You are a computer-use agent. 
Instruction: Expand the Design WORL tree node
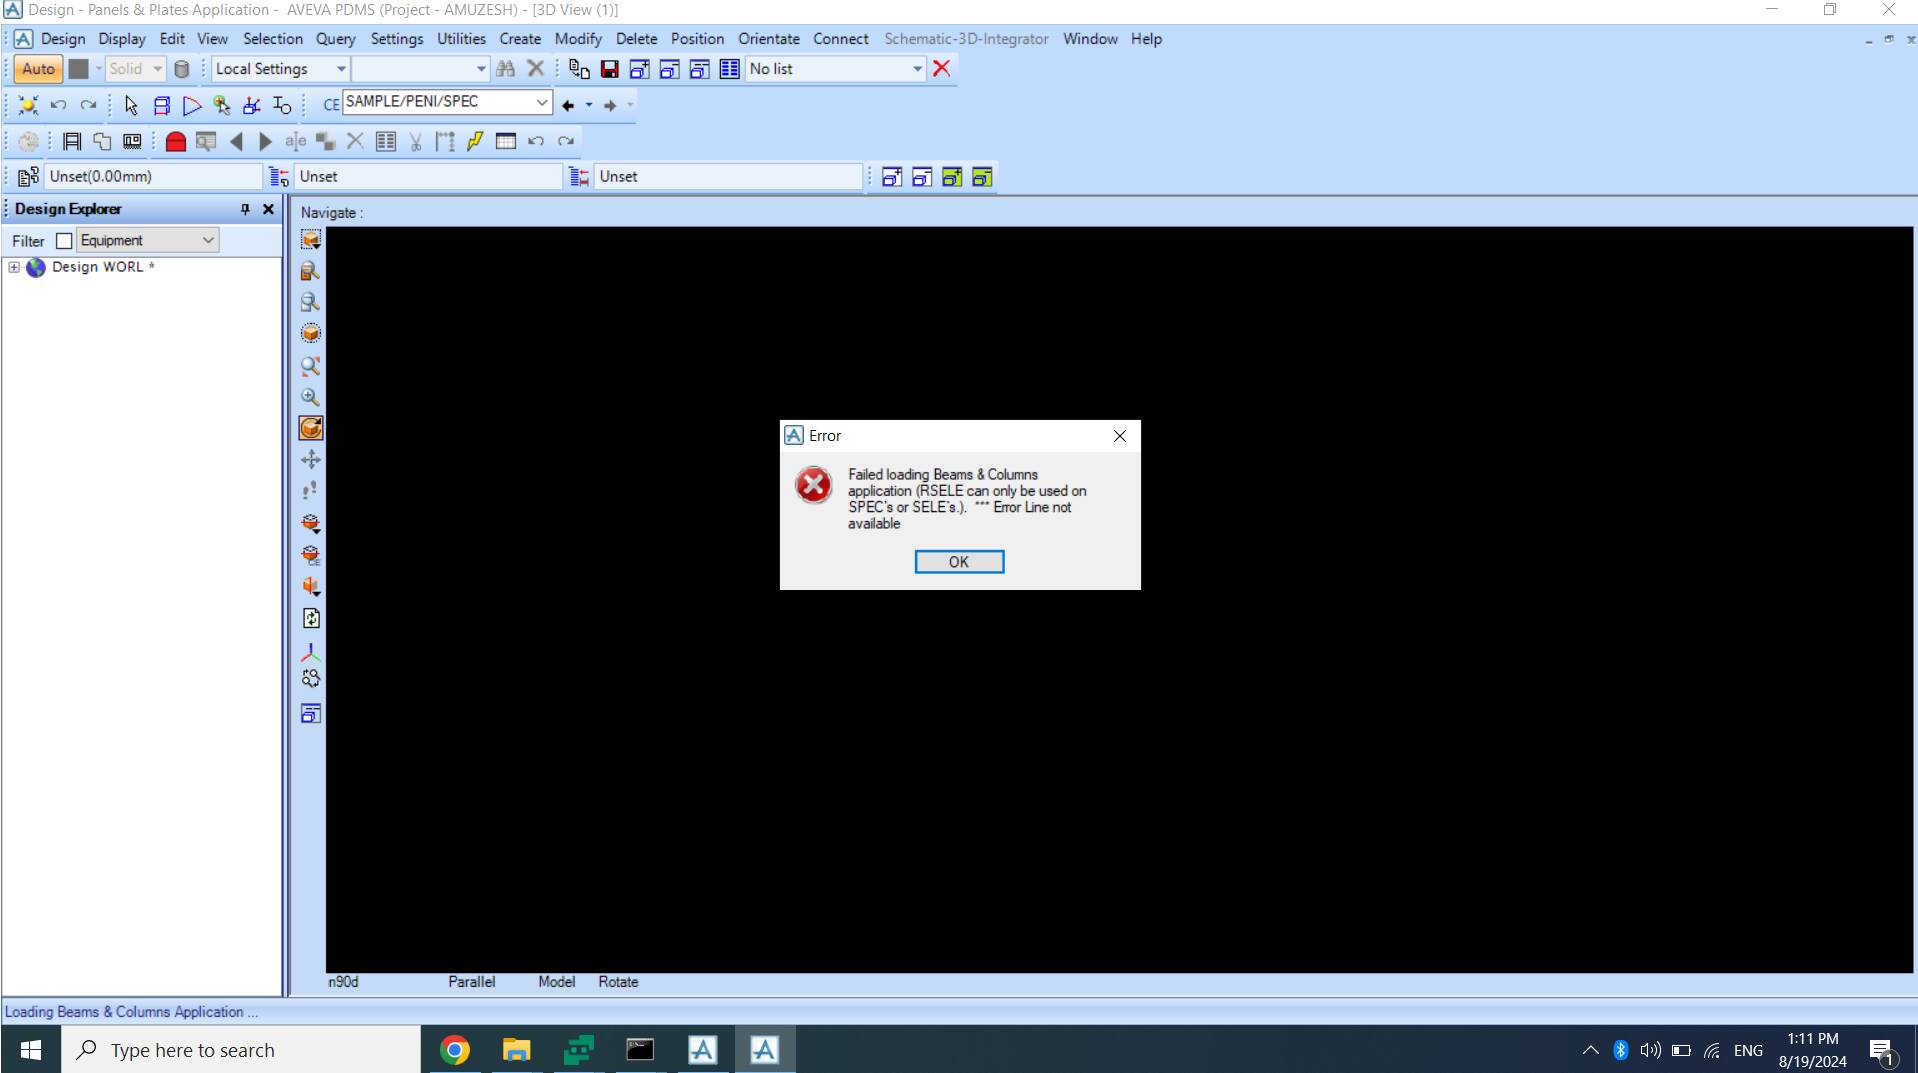coord(14,267)
